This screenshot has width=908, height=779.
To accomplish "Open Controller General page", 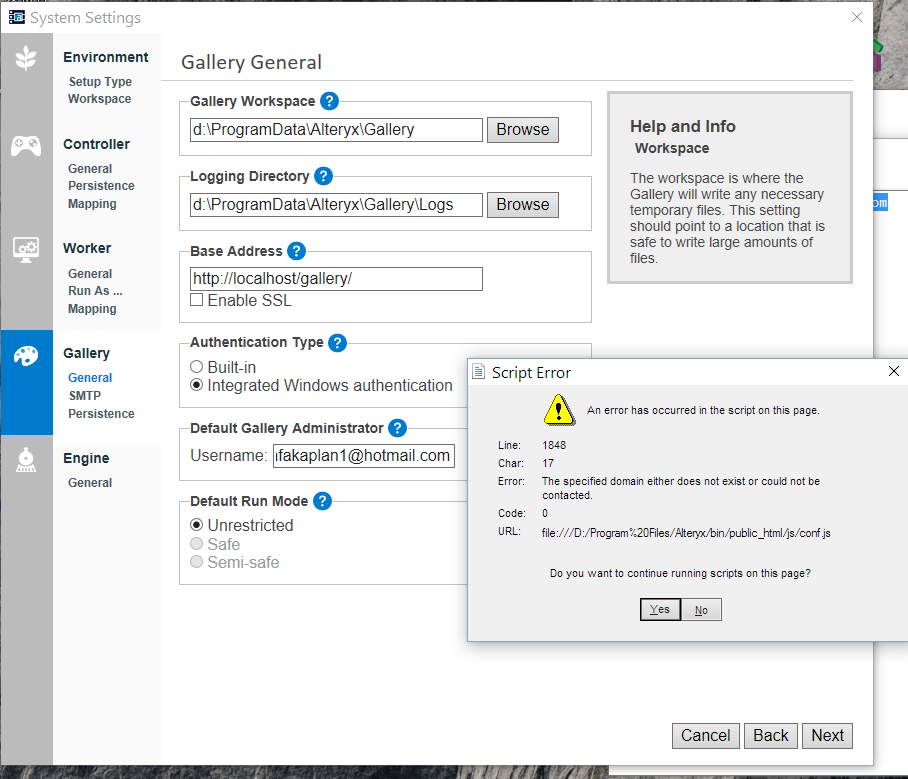I will tap(90, 169).
